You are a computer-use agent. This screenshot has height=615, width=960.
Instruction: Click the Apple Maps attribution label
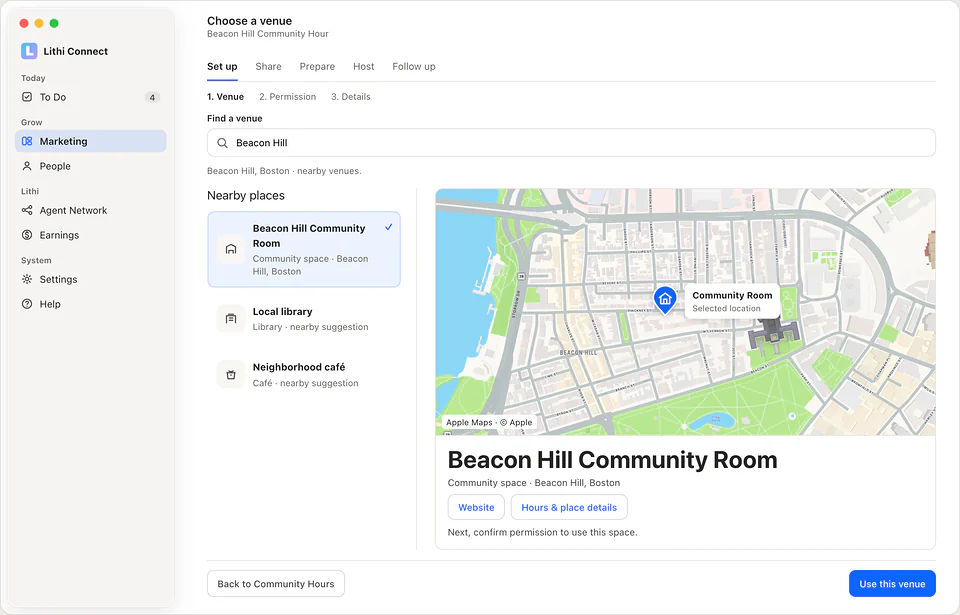point(489,422)
